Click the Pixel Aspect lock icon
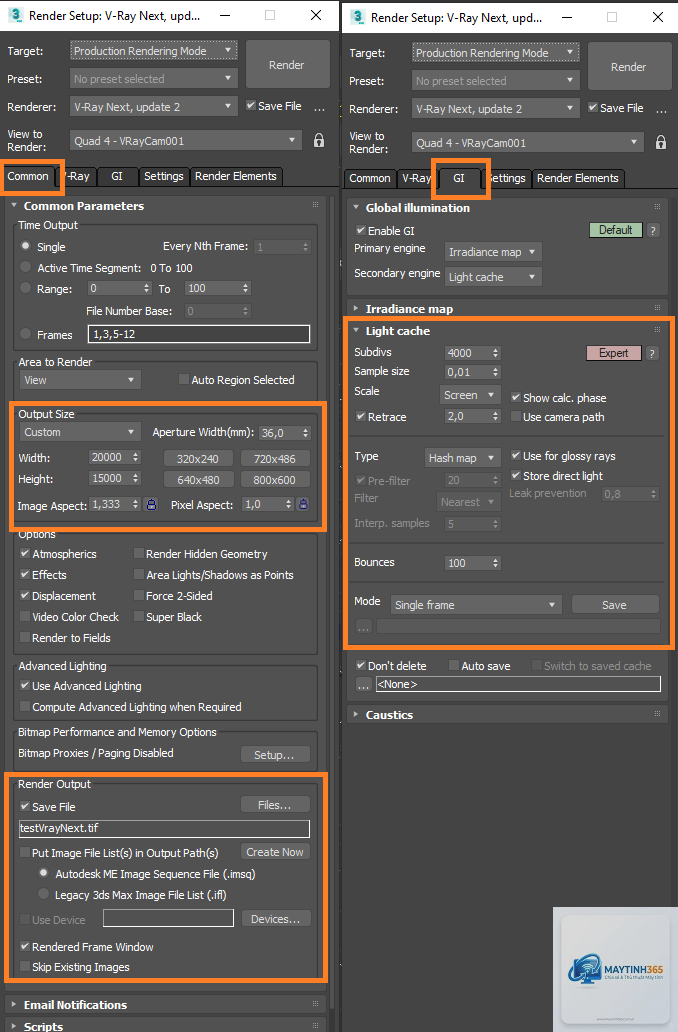Viewport: 678px width, 1032px height. click(303, 504)
